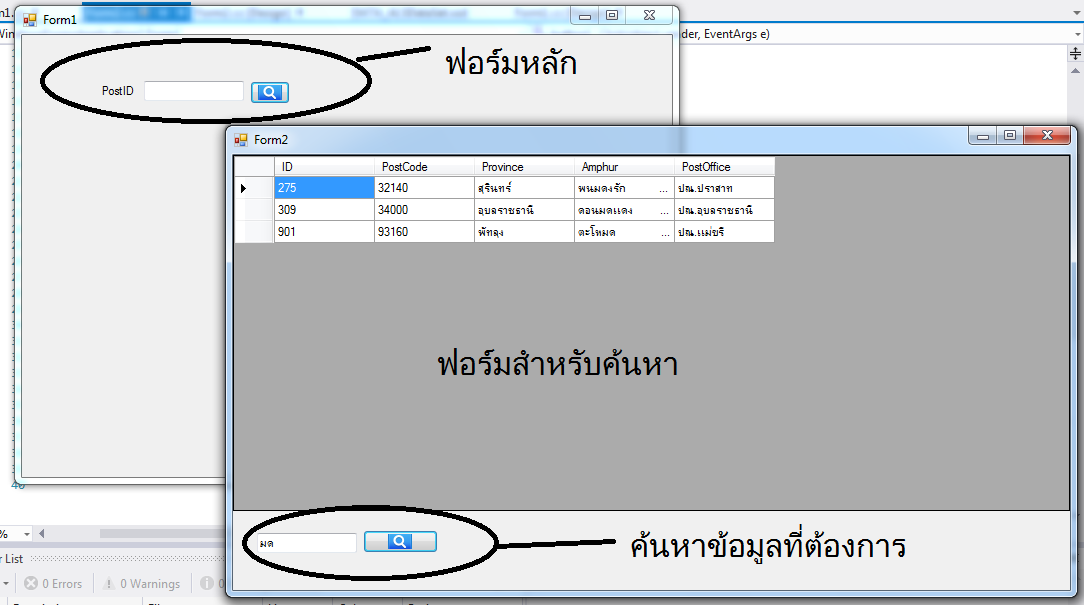Image resolution: width=1084 pixels, height=605 pixels.
Task: Minimize the Form2 window
Action: 982,136
